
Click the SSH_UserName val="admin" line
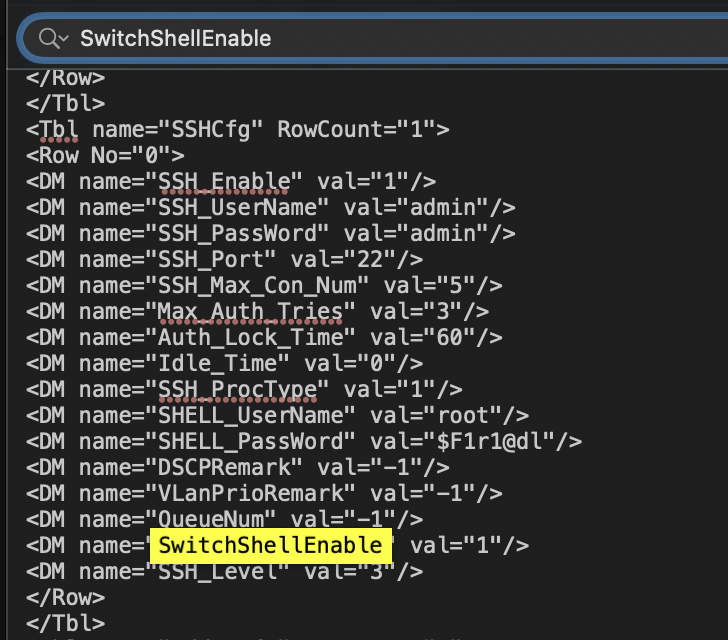[271, 207]
